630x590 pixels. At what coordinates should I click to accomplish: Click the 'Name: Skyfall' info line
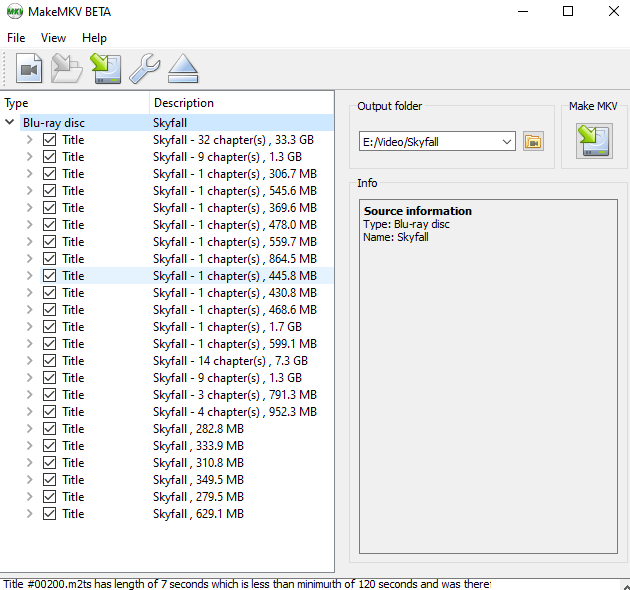(396, 237)
